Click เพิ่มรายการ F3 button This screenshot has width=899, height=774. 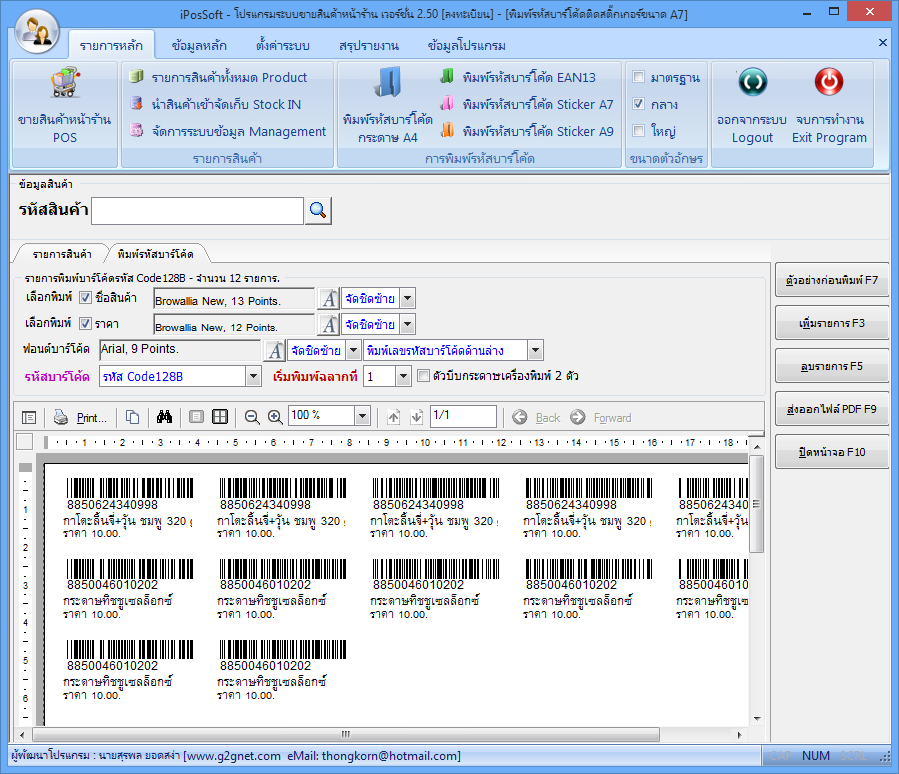pos(831,323)
